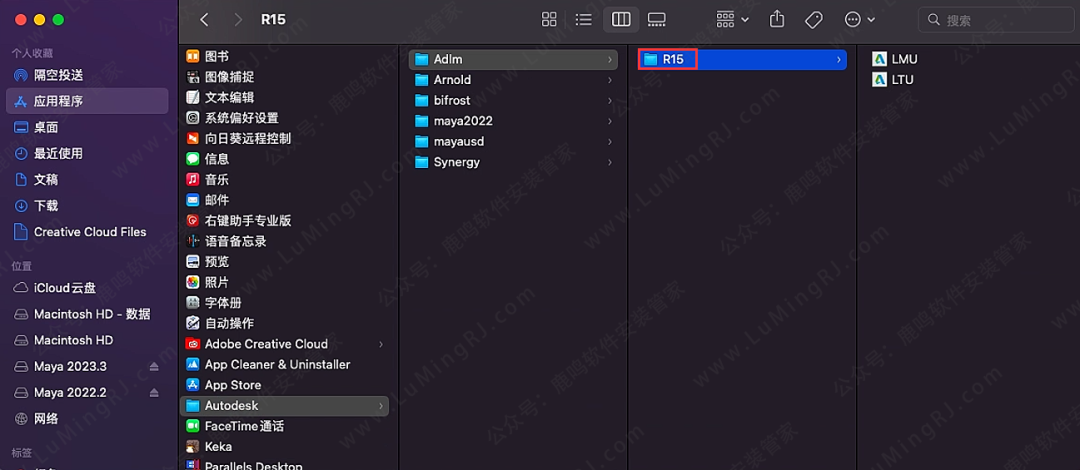Select AirDrop in the sidebar

[x=58, y=75]
